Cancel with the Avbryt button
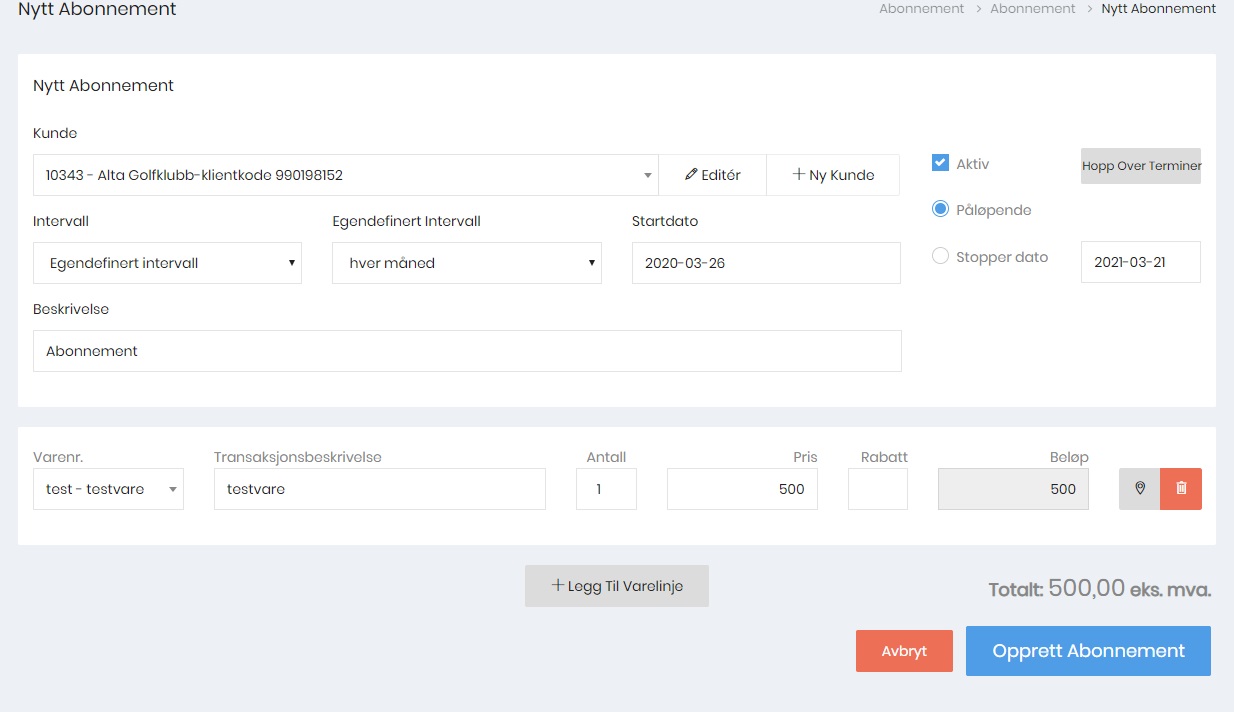The height and width of the screenshot is (712, 1234). (x=904, y=651)
